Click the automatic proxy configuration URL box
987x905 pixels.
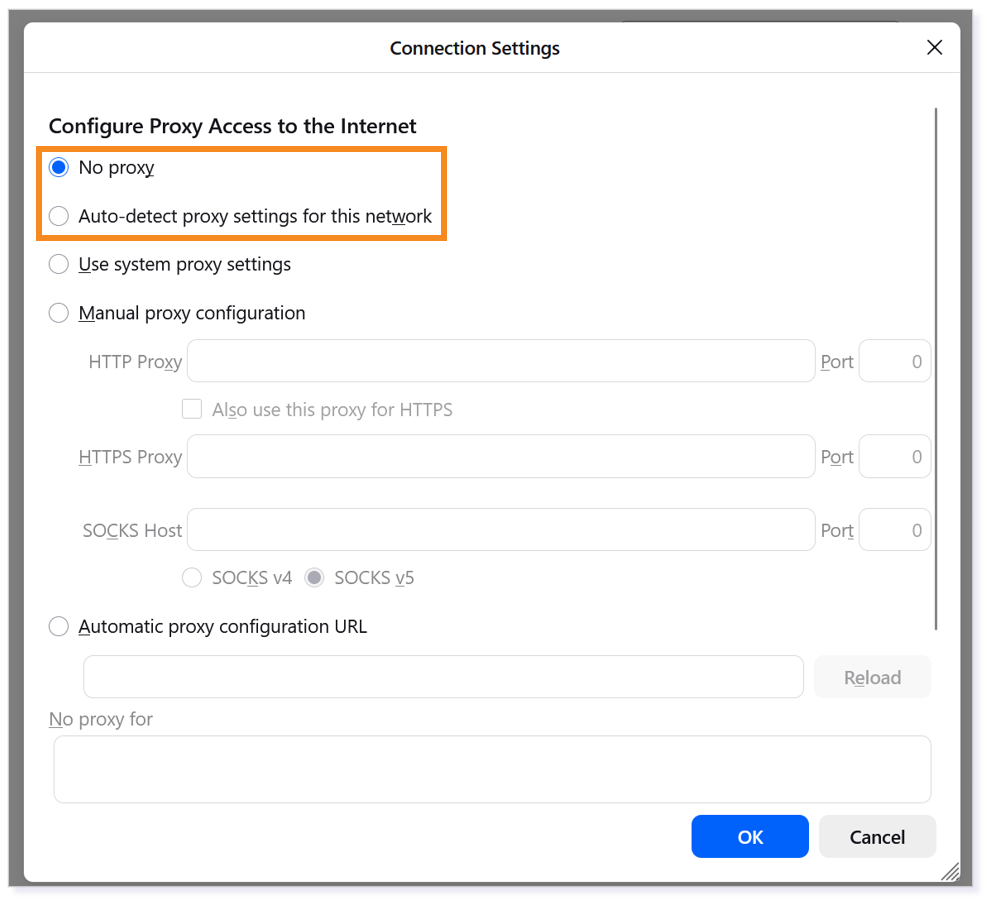[443, 676]
